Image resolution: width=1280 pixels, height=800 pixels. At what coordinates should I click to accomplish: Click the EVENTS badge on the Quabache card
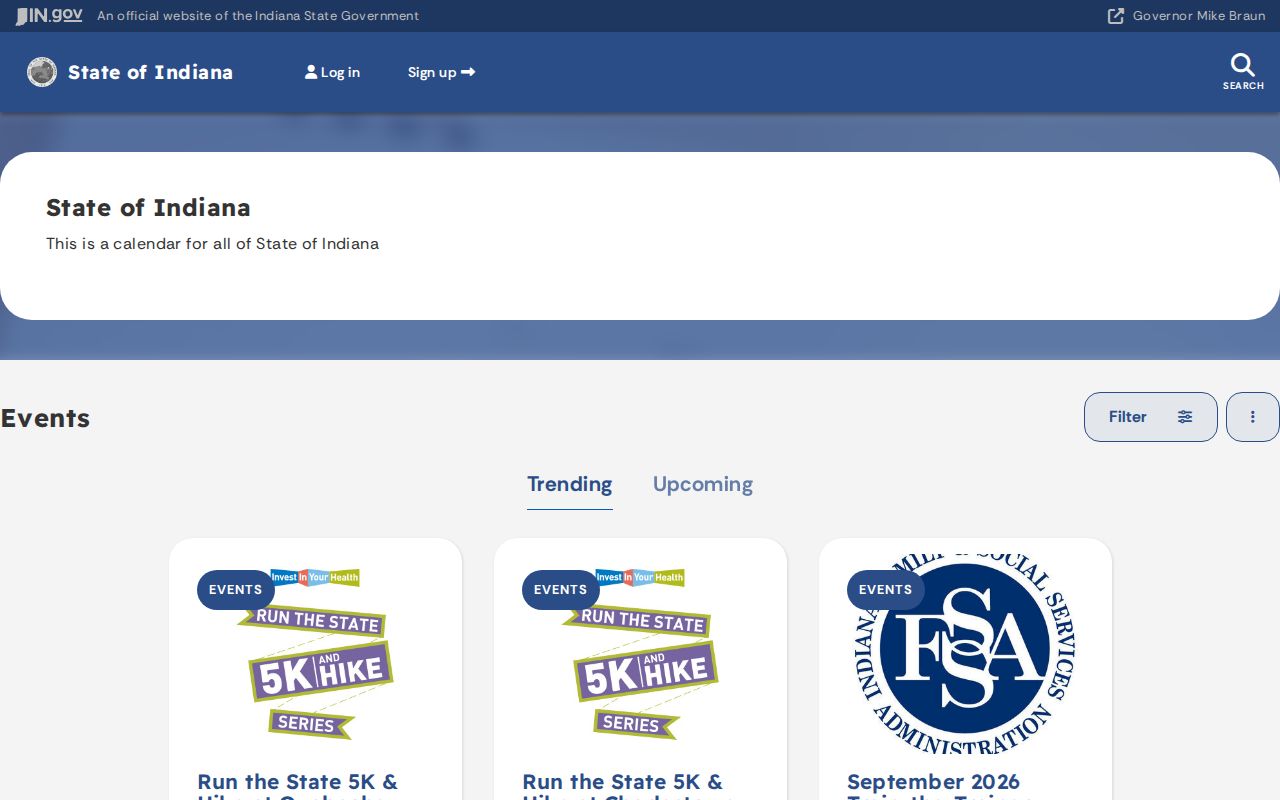coord(235,590)
